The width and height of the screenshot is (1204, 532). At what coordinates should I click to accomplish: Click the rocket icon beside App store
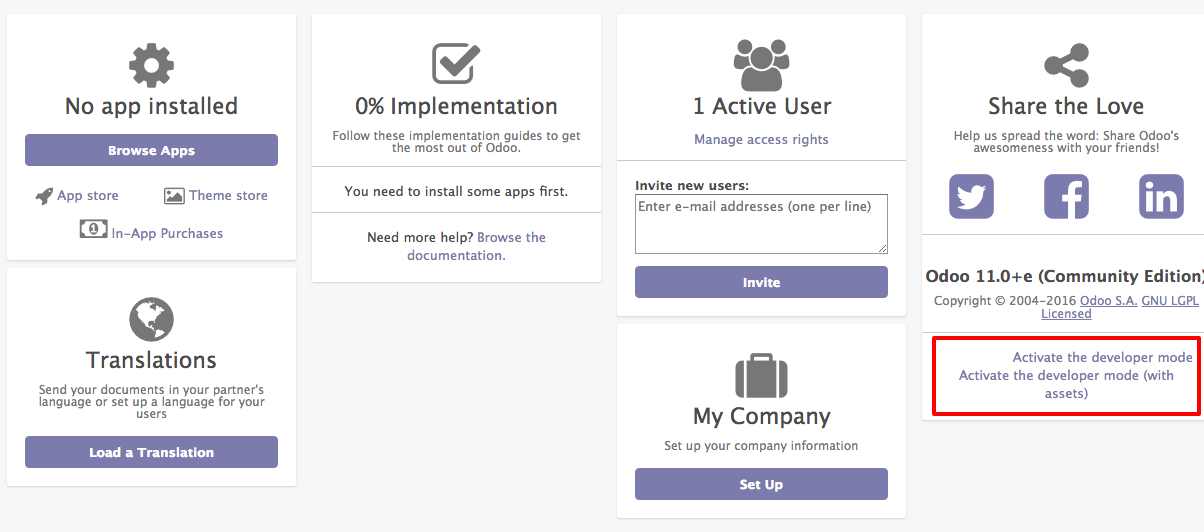44,196
